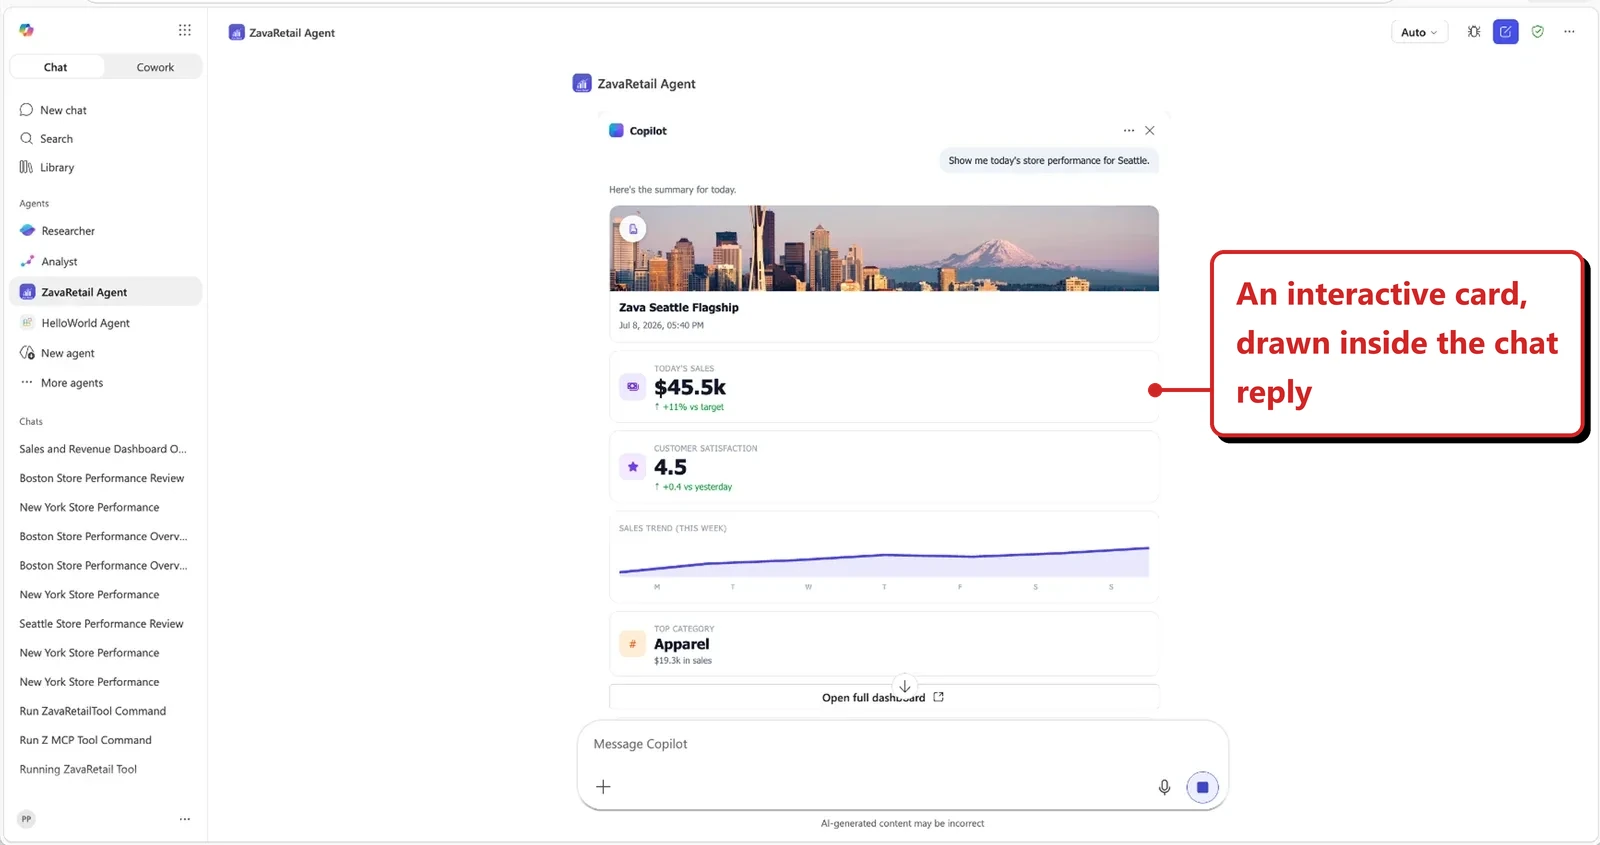Switch to the Chat tab
Screen dimensions: 1600x845
click(56, 67)
